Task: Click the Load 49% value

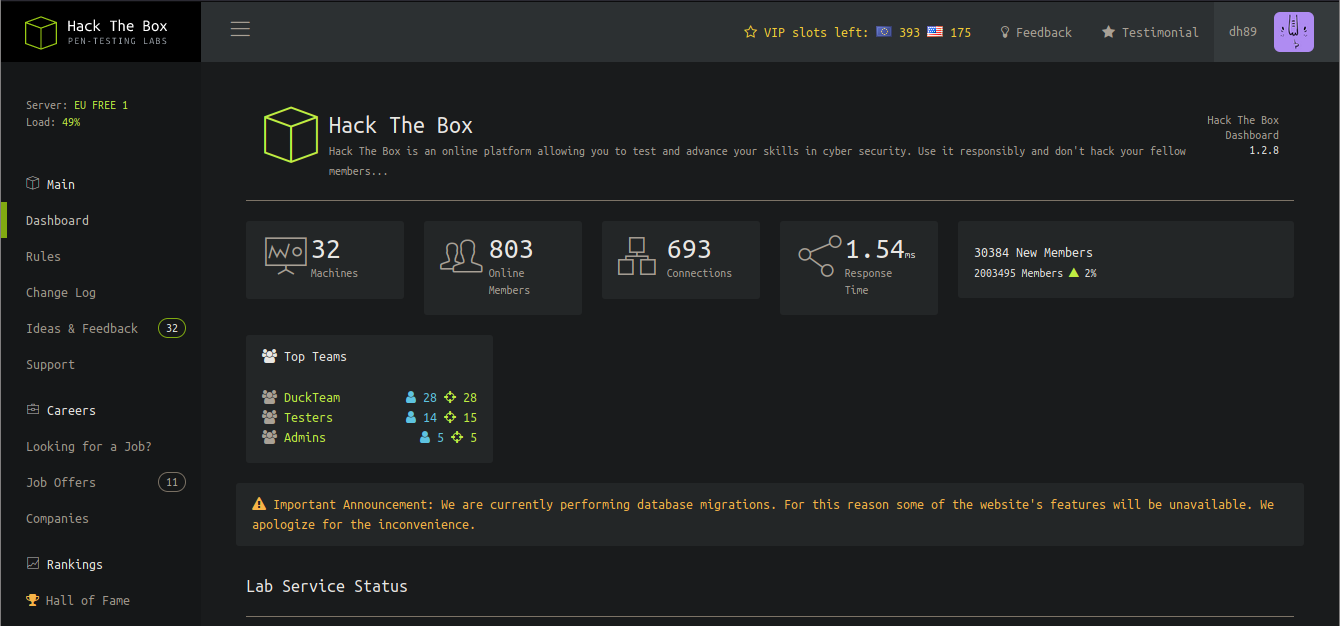Action: coord(71,122)
